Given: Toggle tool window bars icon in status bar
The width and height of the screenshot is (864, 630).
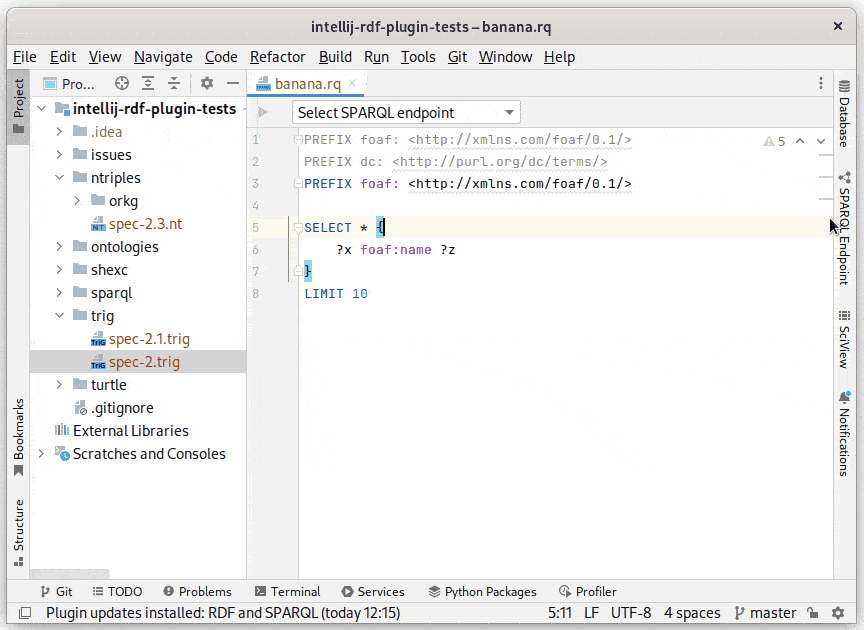Looking at the screenshot, I should point(25,613).
